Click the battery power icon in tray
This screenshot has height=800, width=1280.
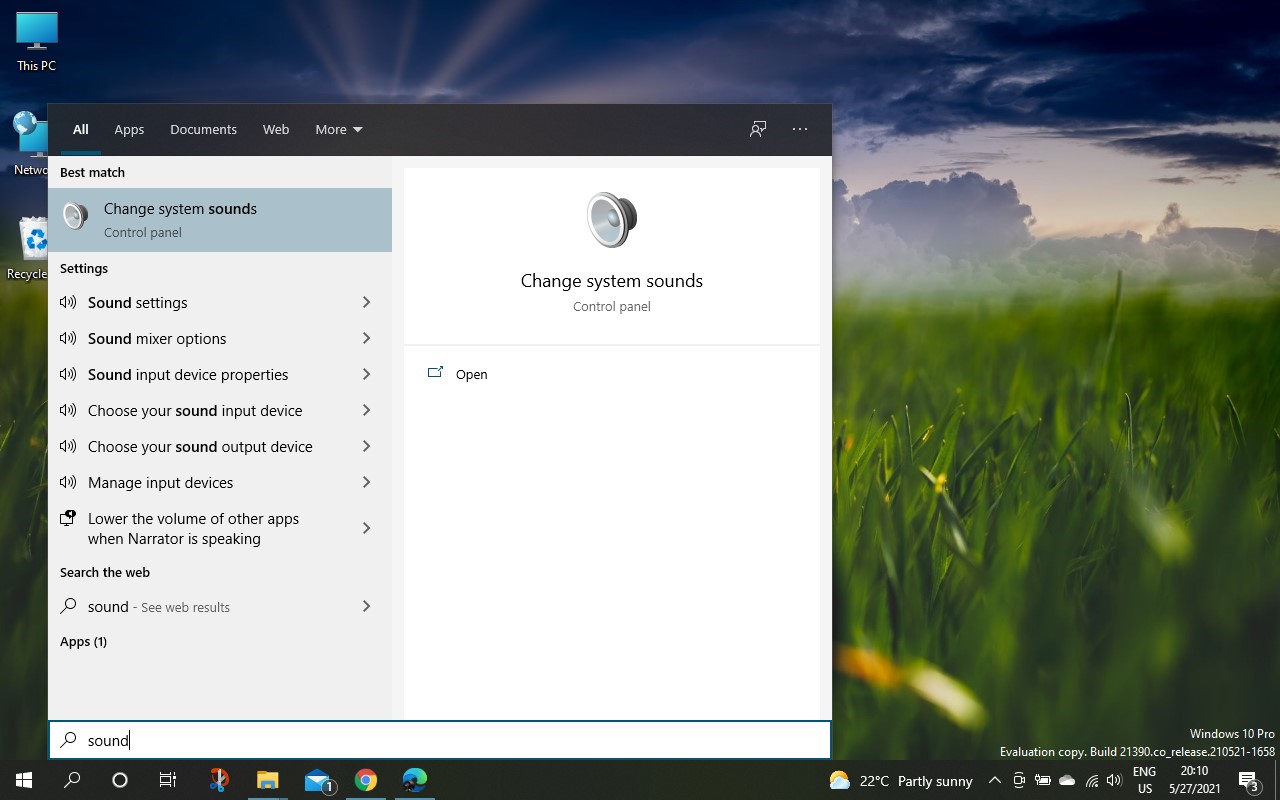(x=1043, y=781)
